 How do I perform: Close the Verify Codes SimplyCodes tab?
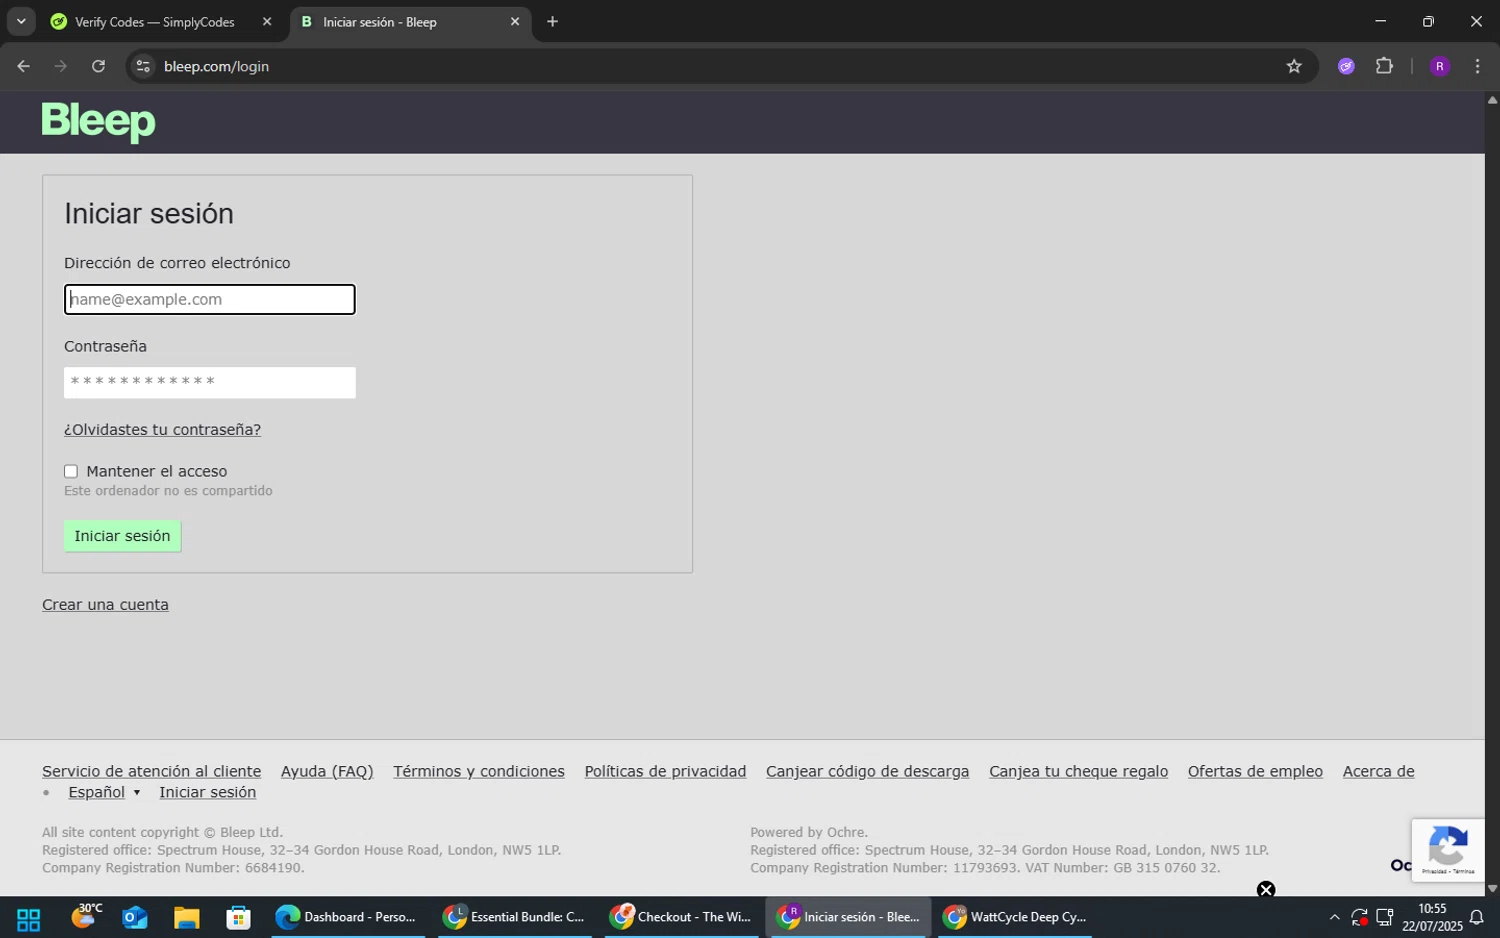267,21
